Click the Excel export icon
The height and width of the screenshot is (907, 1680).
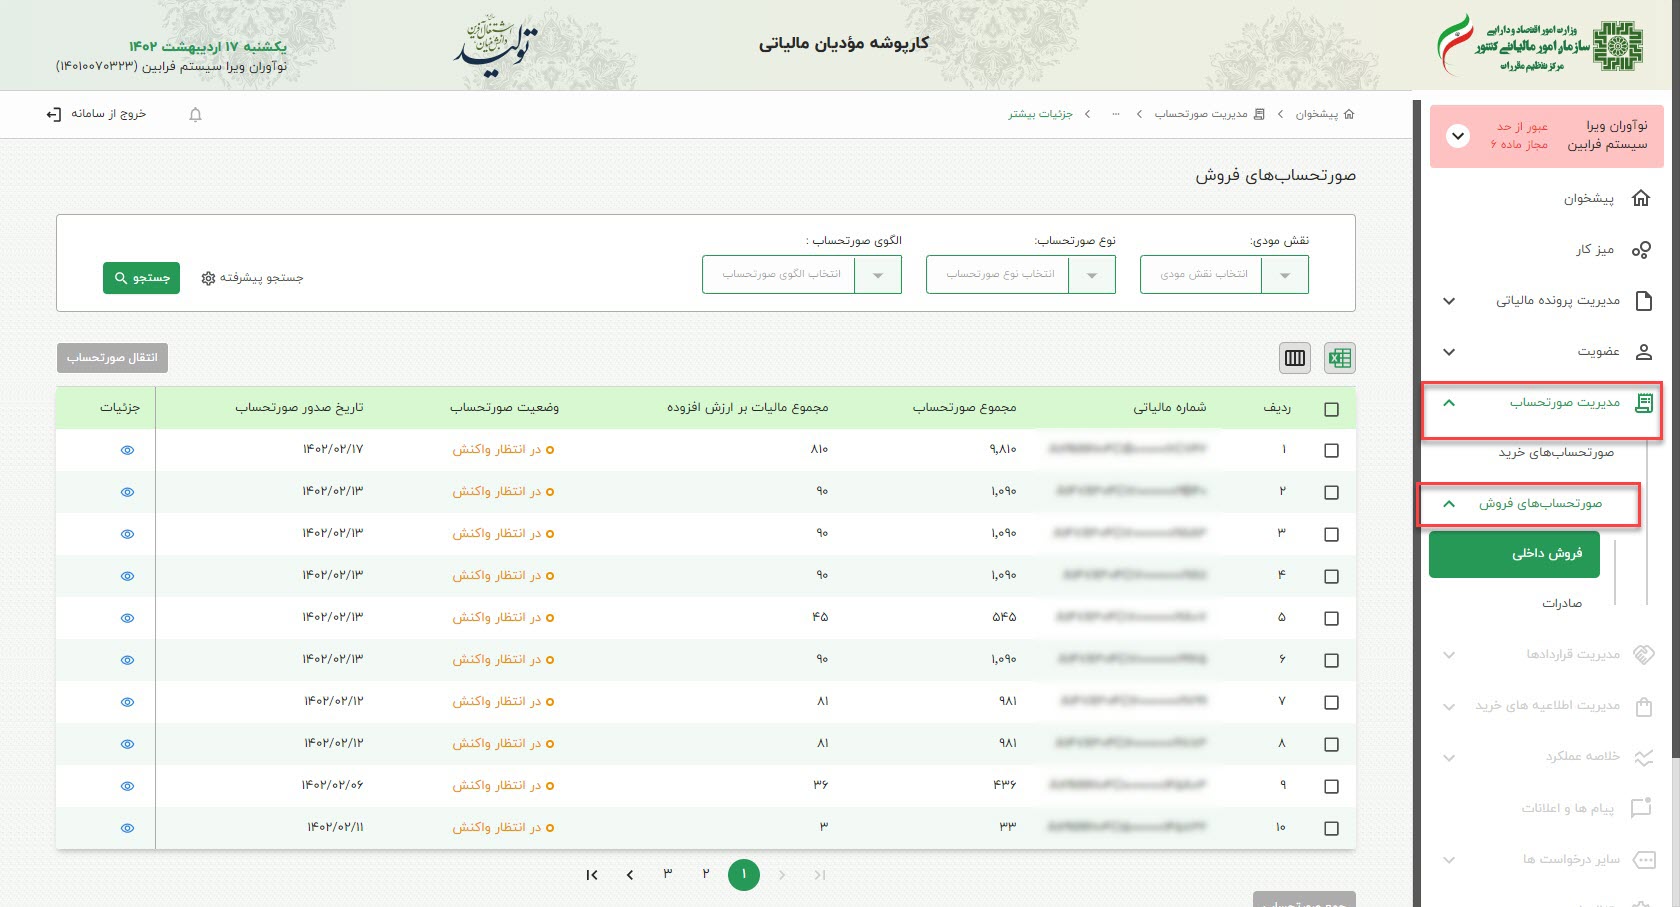pyautogui.click(x=1339, y=358)
